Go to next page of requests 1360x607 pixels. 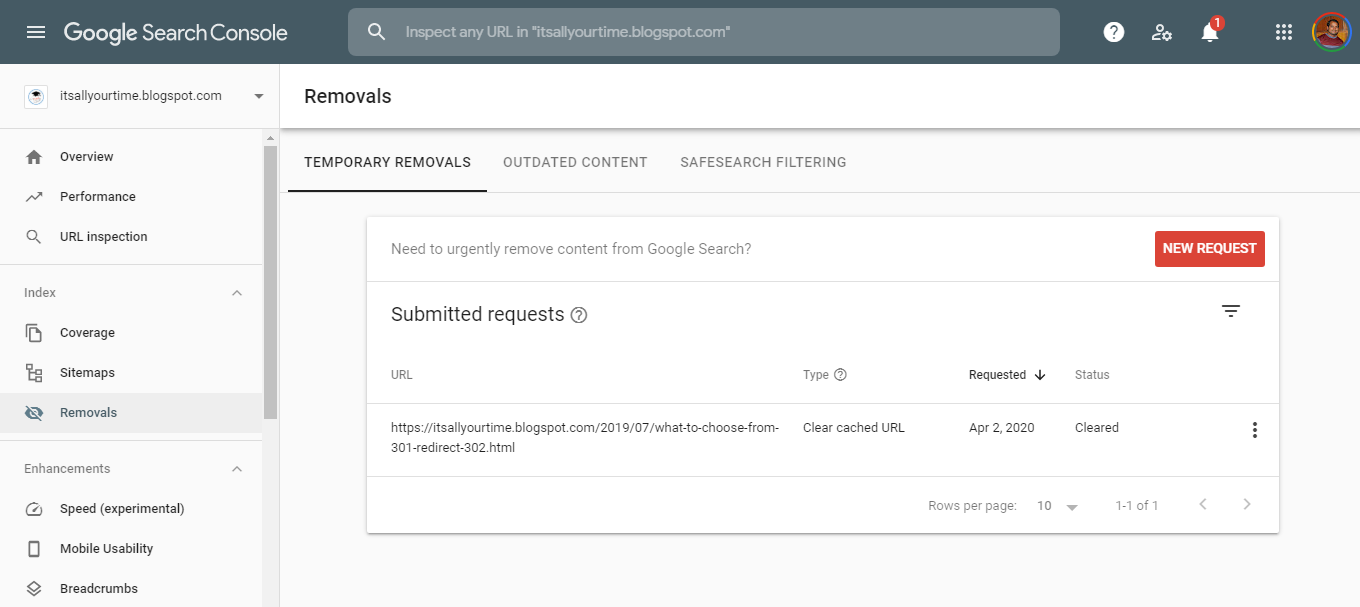coord(1247,504)
